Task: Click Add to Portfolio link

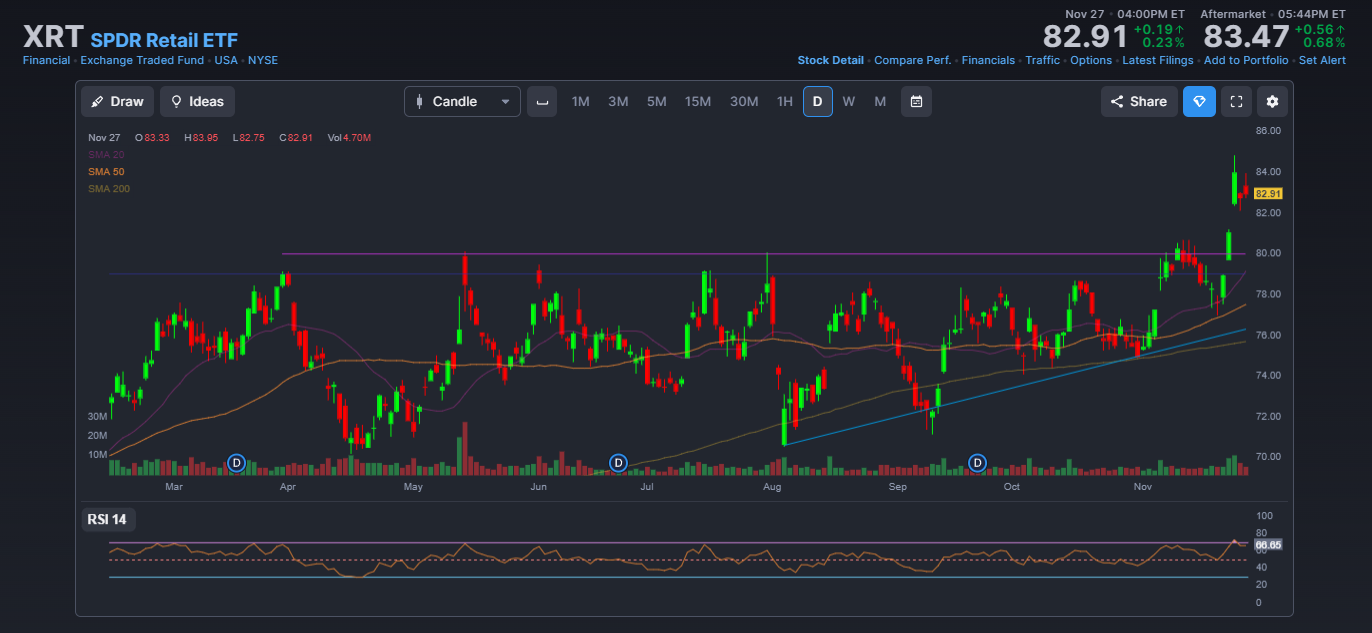Action: point(1246,60)
